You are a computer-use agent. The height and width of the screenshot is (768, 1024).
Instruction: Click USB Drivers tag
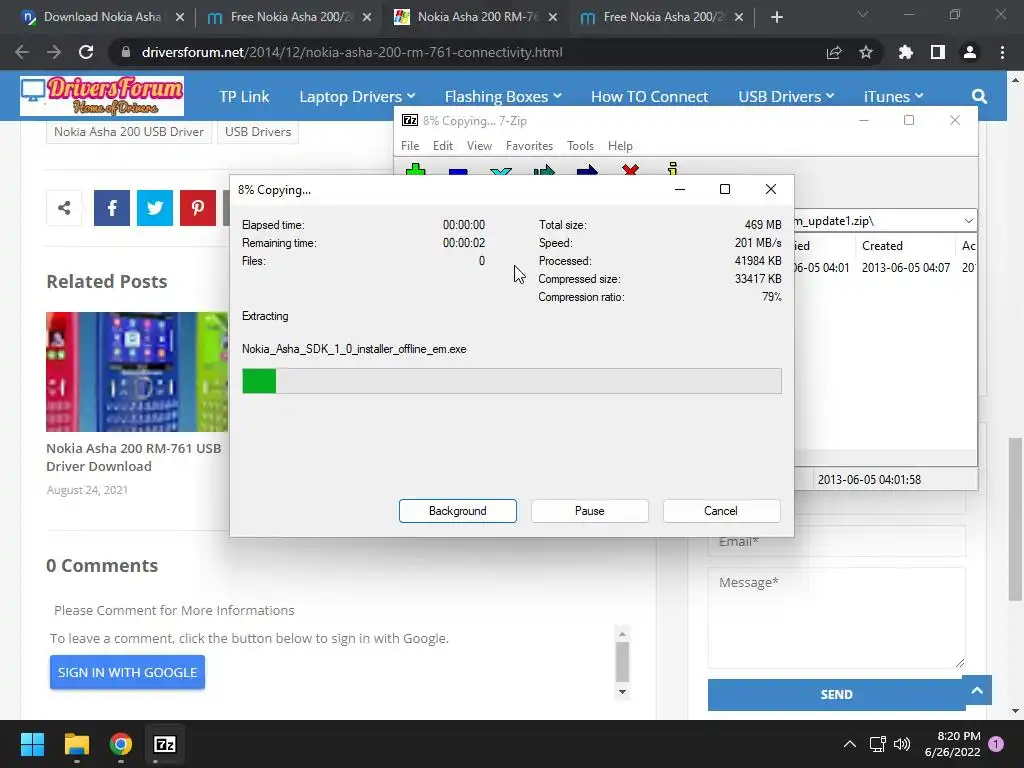(x=258, y=131)
